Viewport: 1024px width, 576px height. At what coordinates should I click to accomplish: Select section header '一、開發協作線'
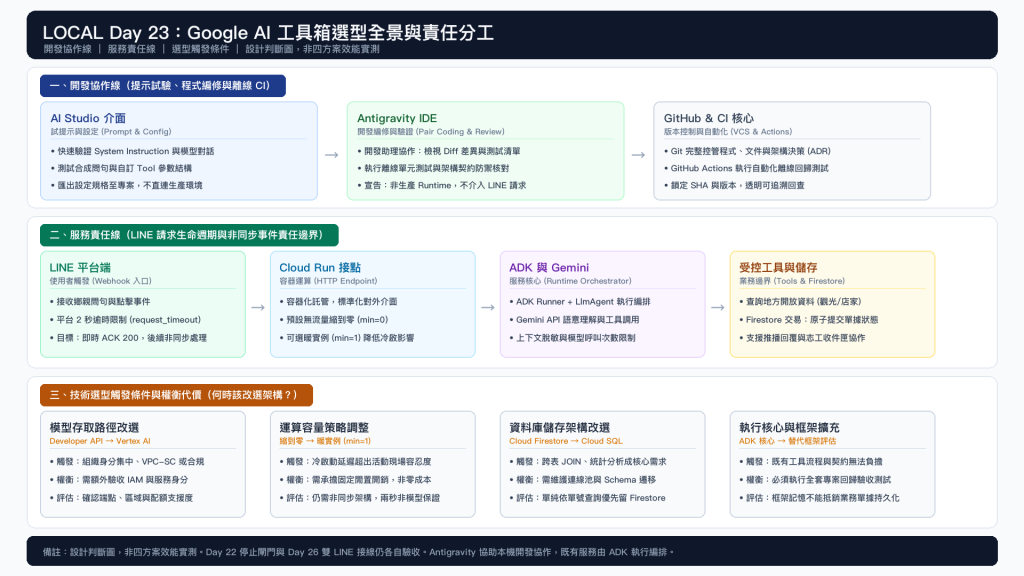click(x=163, y=86)
